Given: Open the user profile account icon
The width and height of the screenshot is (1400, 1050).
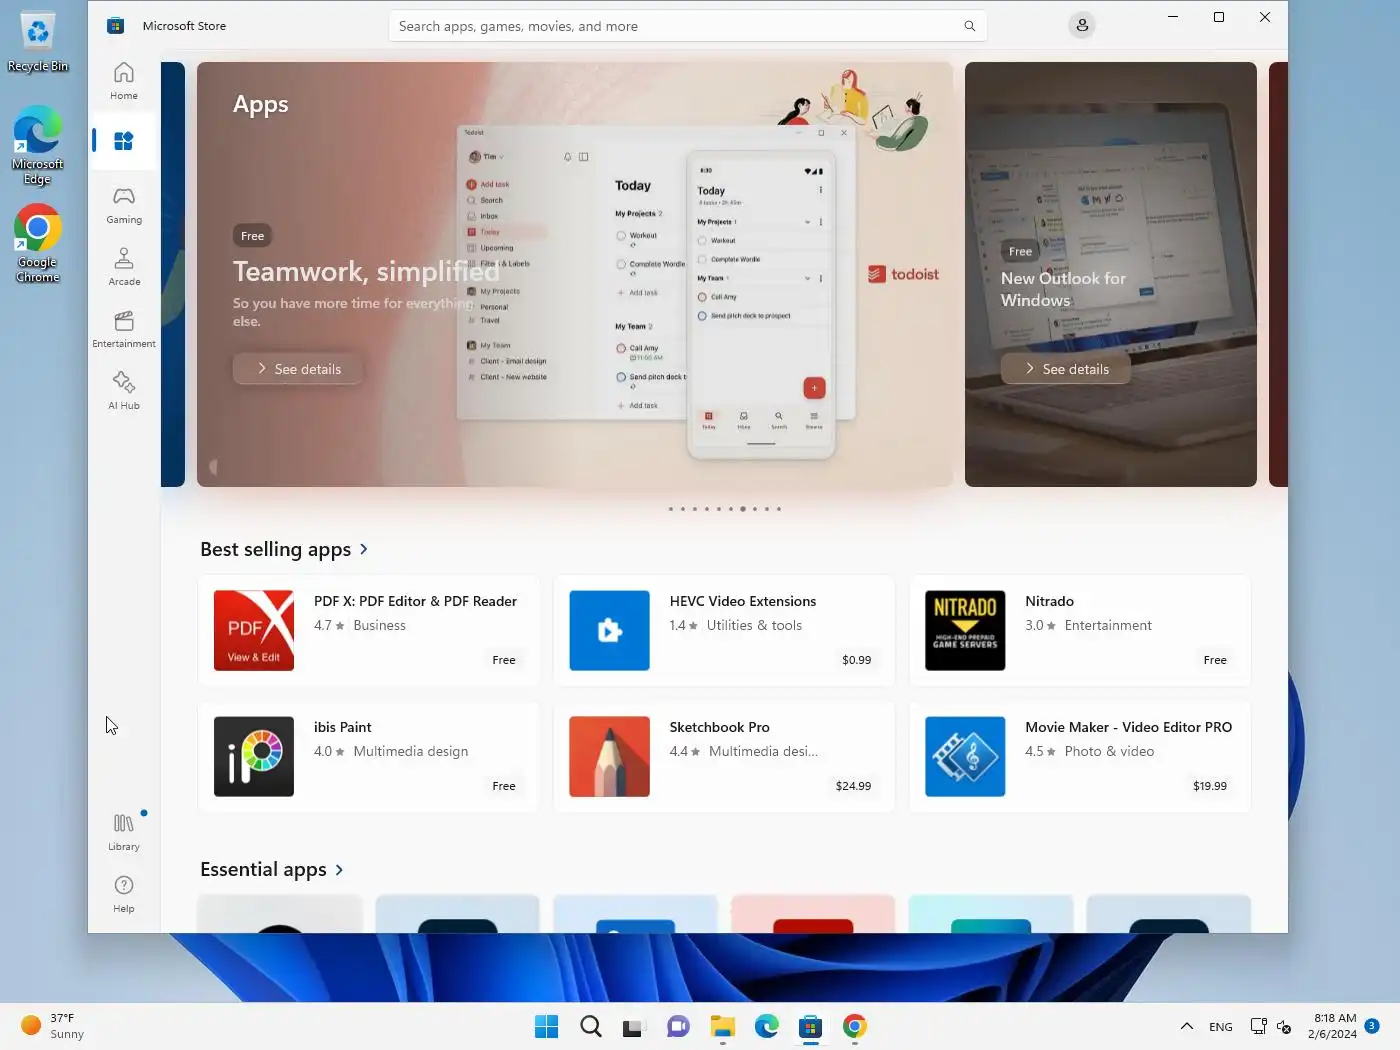Looking at the screenshot, I should (1082, 26).
